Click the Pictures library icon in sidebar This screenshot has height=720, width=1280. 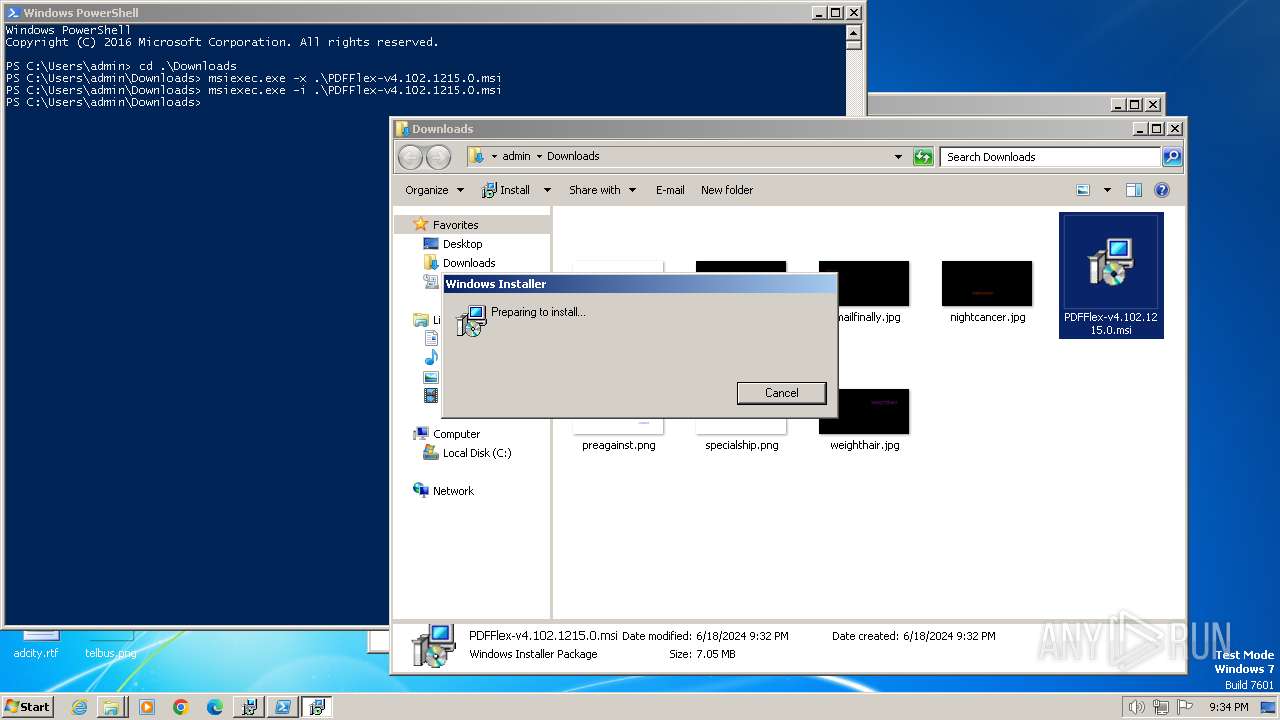[x=431, y=377]
